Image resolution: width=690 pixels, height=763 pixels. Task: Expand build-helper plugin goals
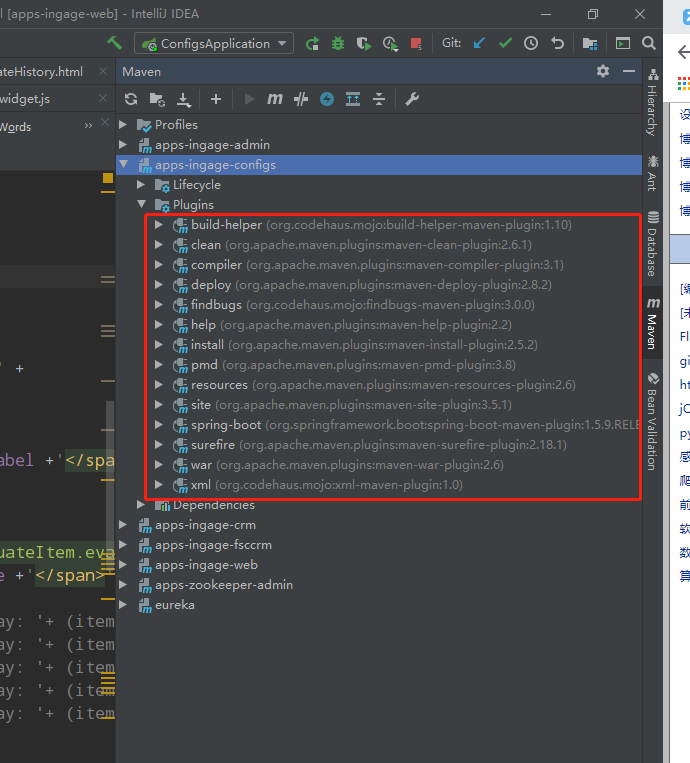pyautogui.click(x=159, y=224)
